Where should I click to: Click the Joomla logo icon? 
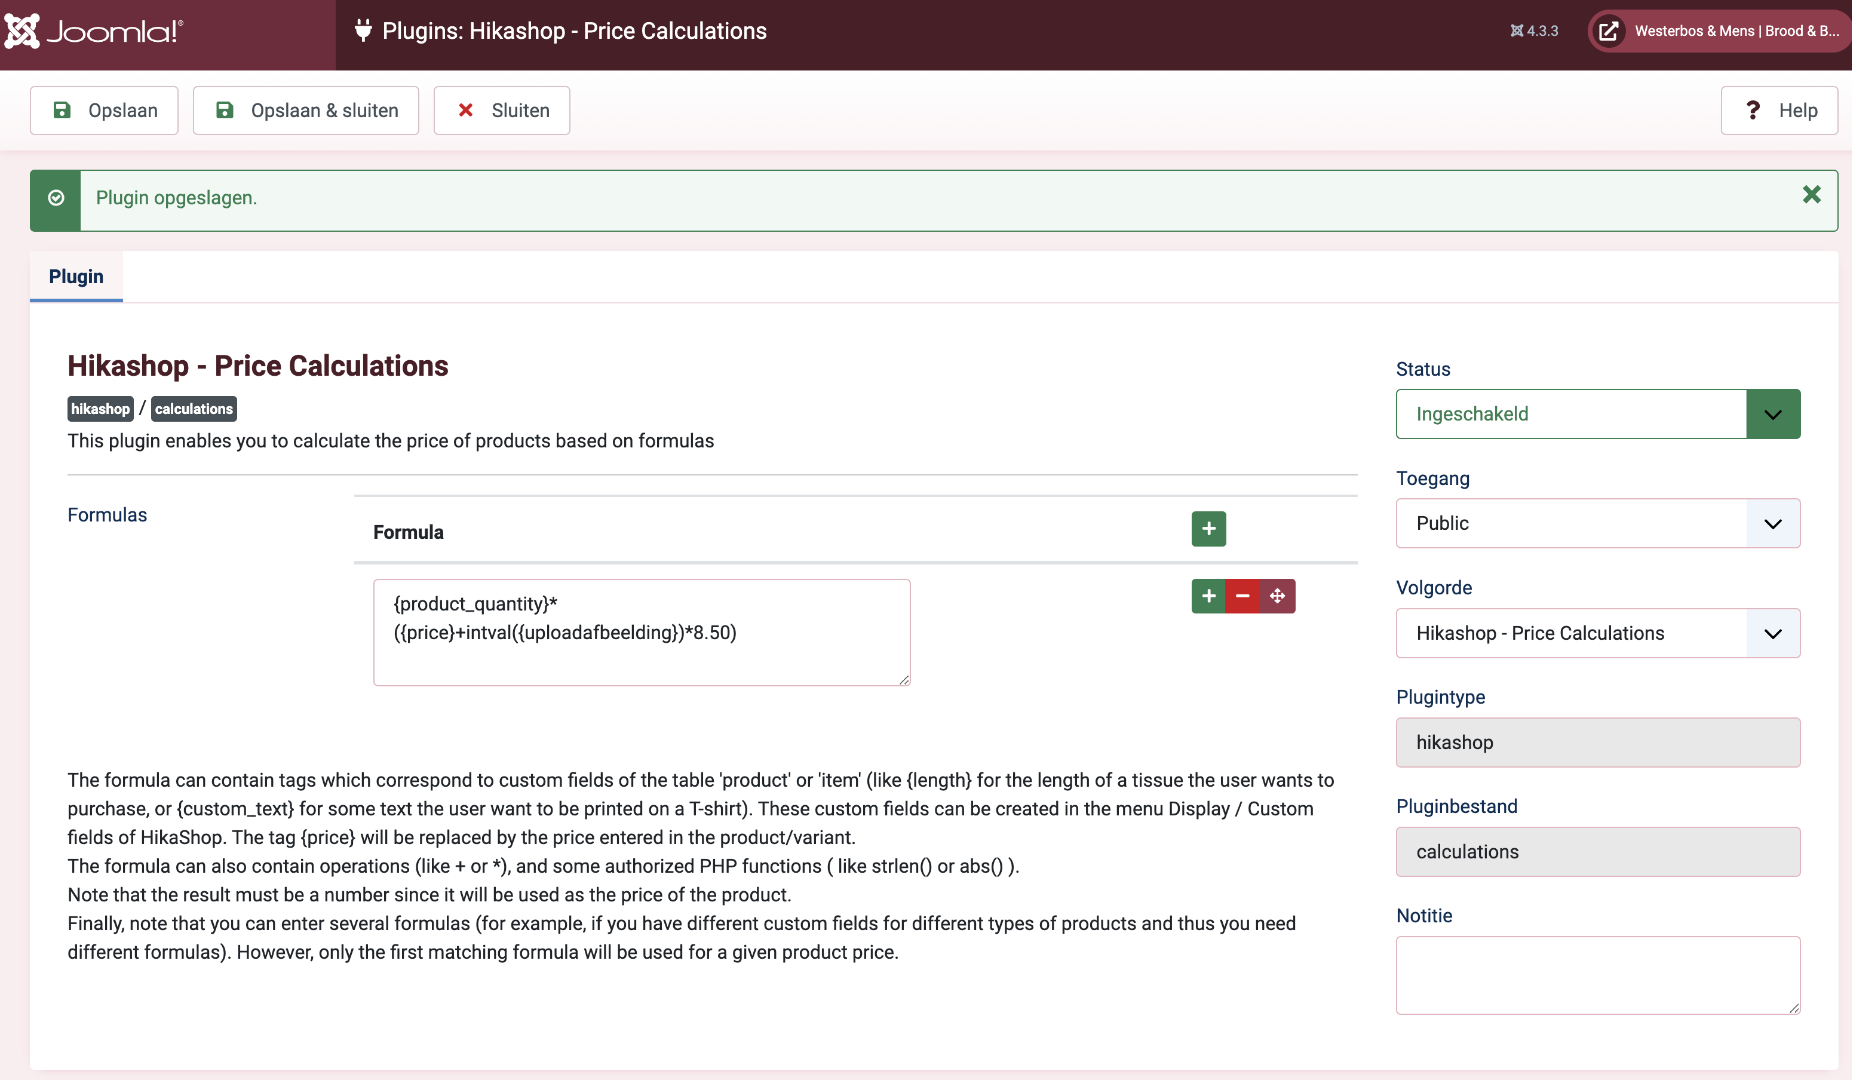coord(22,31)
